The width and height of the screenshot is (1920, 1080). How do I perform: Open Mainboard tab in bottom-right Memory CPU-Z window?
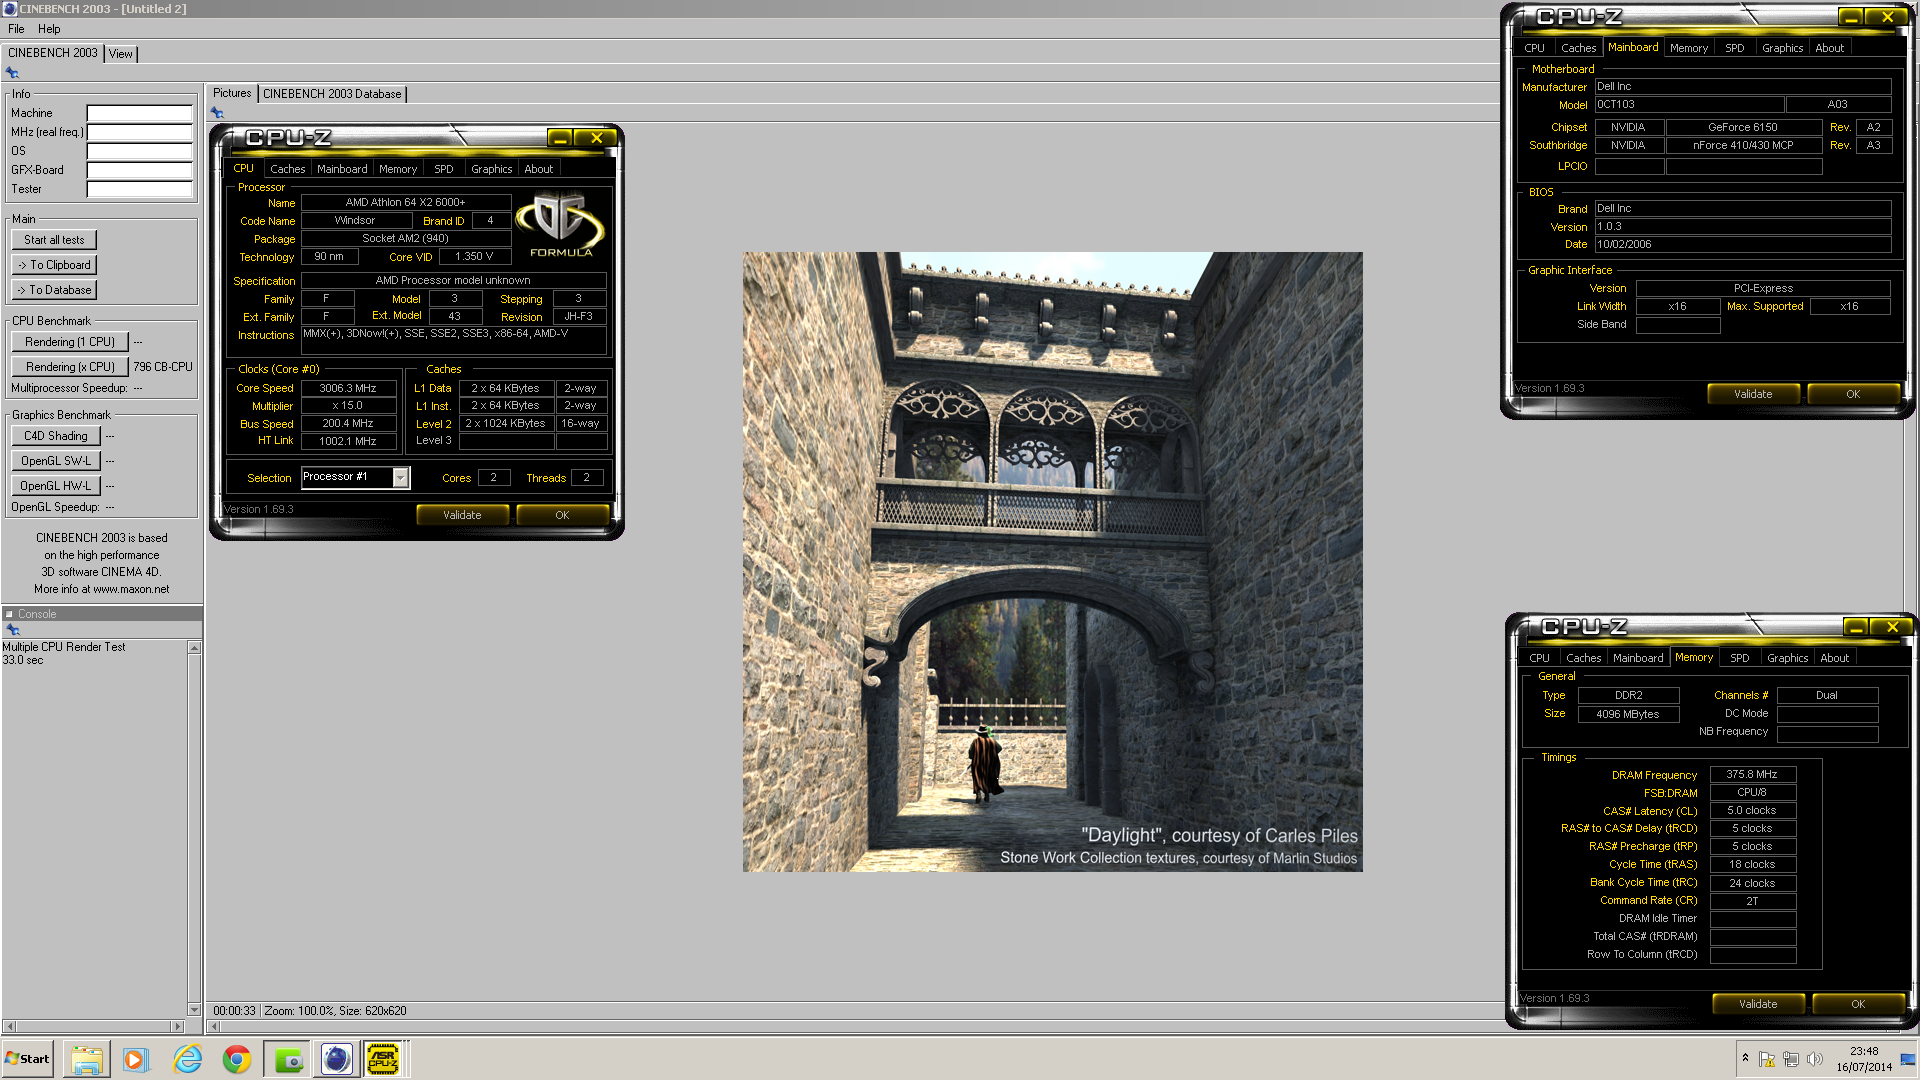1638,658
